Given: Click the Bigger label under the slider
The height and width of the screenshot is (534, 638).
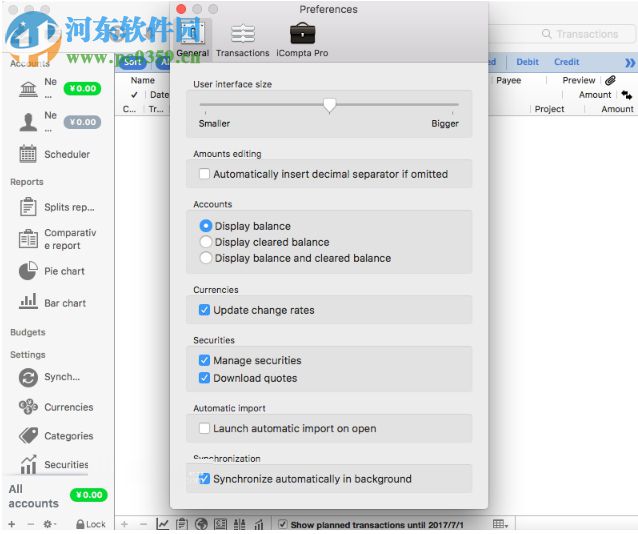Looking at the screenshot, I should coord(445,123).
